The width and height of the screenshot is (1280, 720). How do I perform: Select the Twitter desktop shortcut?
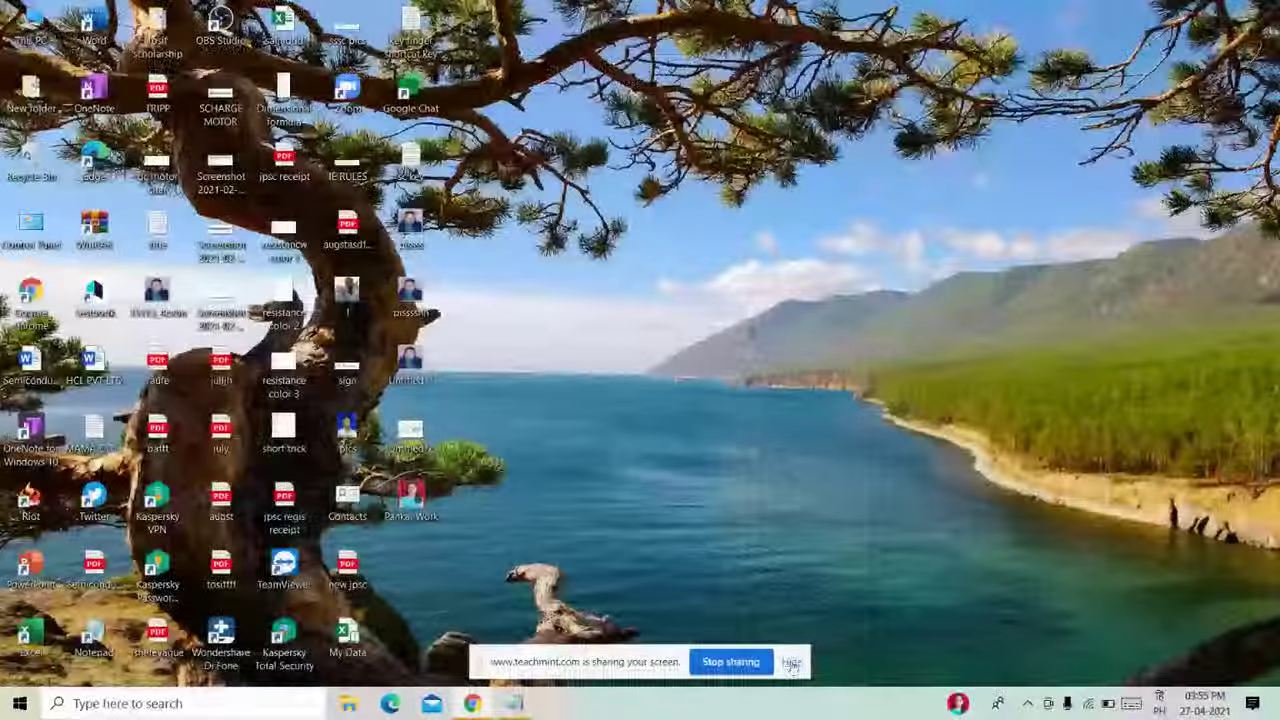pyautogui.click(x=94, y=503)
